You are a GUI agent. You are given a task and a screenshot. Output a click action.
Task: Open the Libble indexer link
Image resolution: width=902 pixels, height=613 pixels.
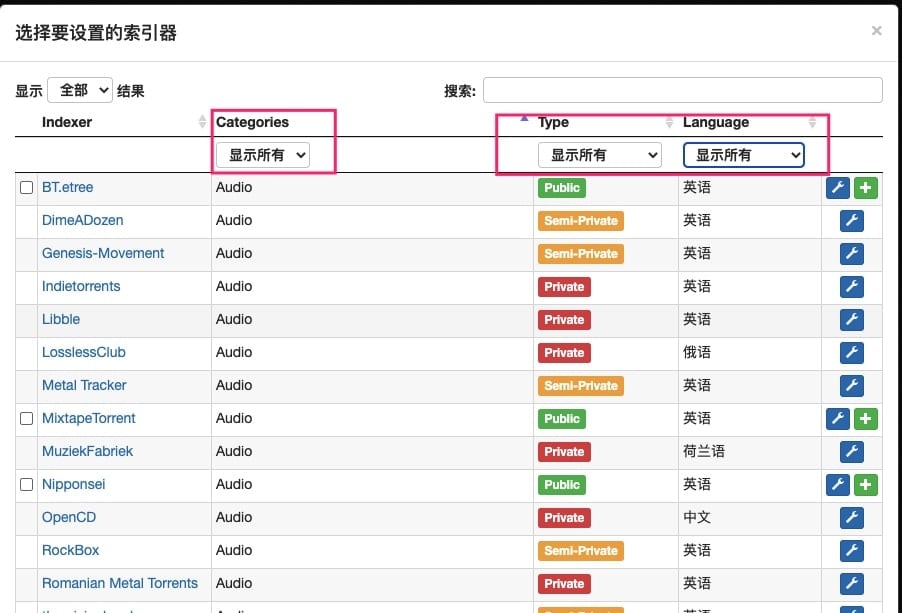pos(61,319)
